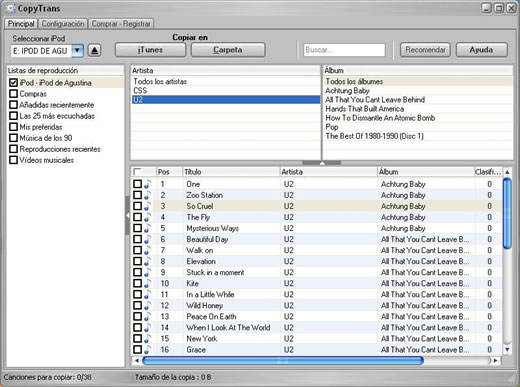520x387 pixels.
Task: Focus the Buscar search field
Action: tap(344, 50)
